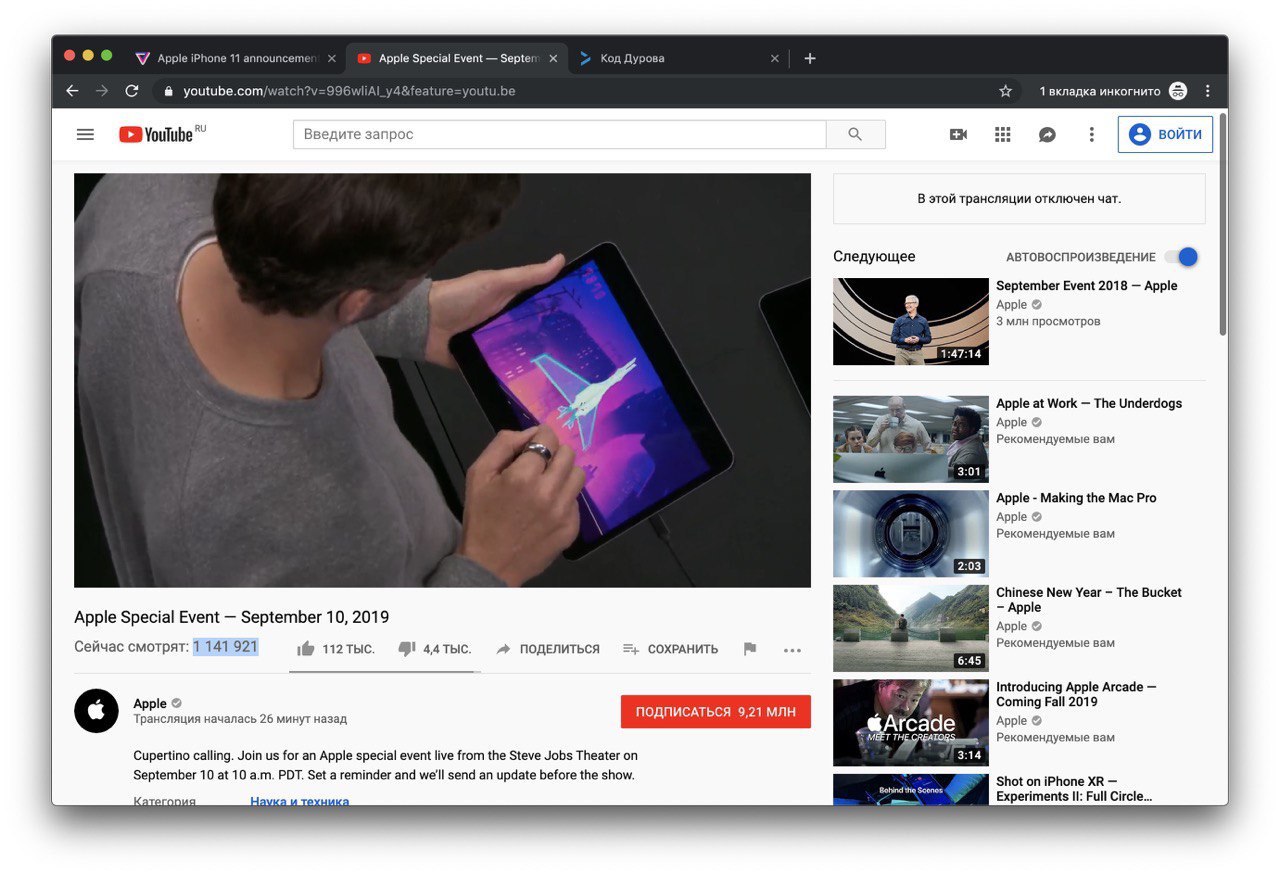Go forward with the browser forward arrow
Screen dimensions: 1280x874
[x=102, y=91]
